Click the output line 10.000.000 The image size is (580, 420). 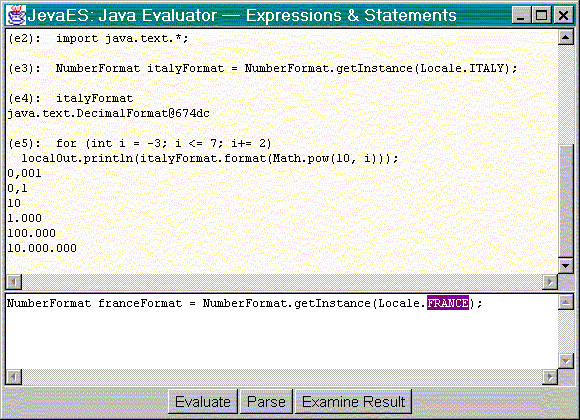(x=42, y=248)
